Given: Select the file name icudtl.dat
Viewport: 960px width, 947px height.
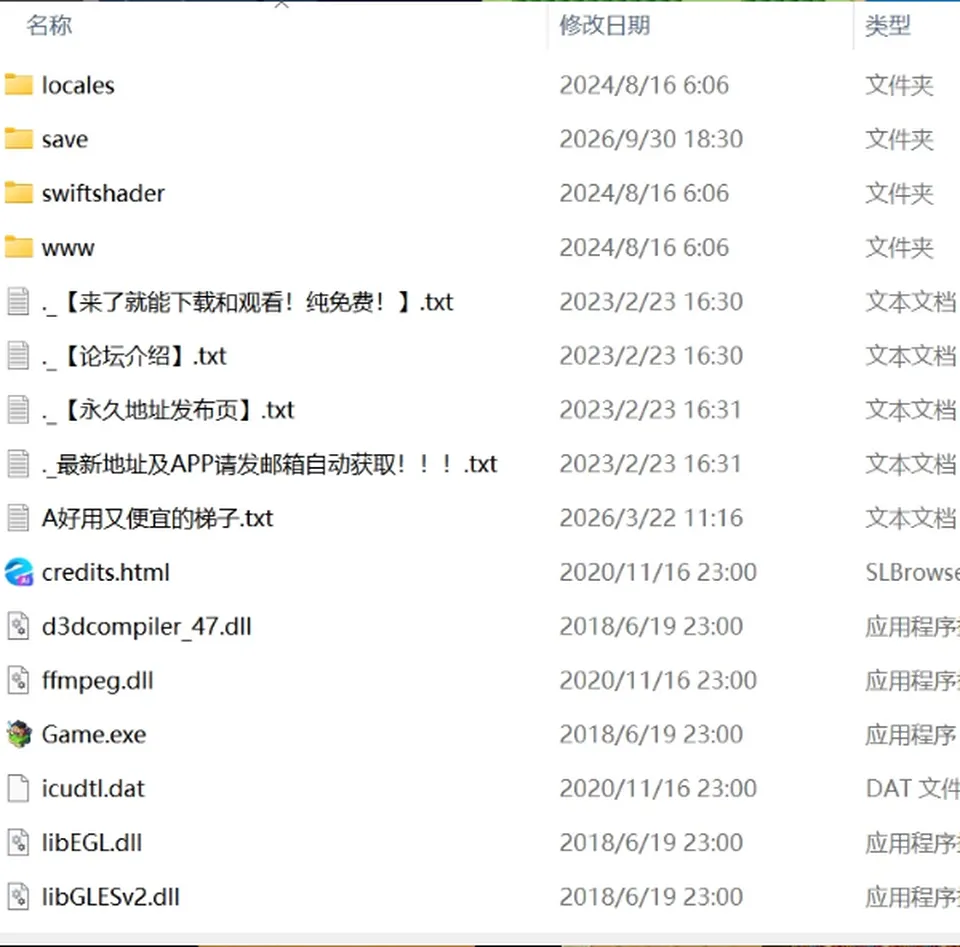Looking at the screenshot, I should click(x=94, y=789).
